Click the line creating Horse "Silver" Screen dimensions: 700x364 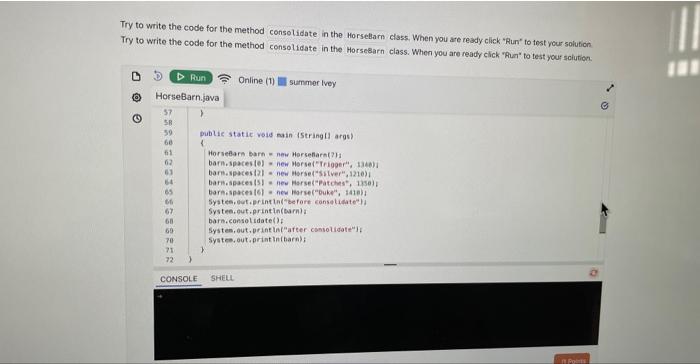(289, 173)
